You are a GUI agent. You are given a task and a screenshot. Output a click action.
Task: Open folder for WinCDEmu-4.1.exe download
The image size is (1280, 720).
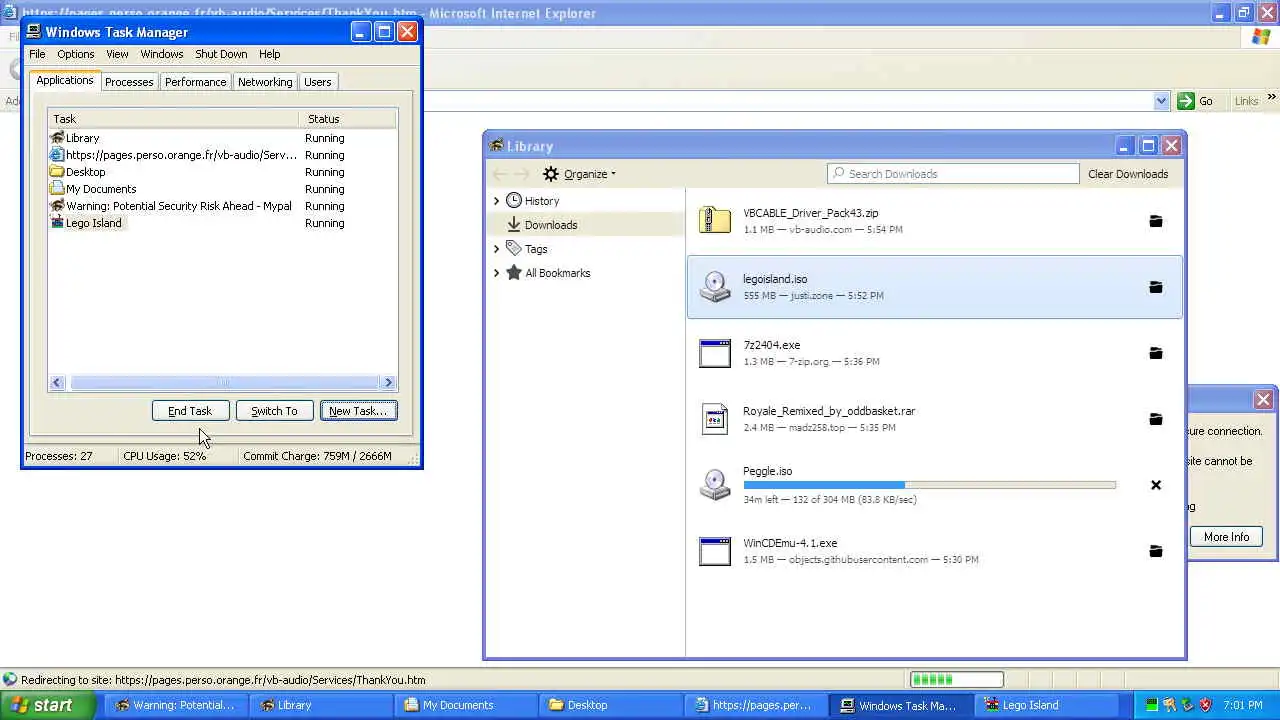tap(1155, 551)
